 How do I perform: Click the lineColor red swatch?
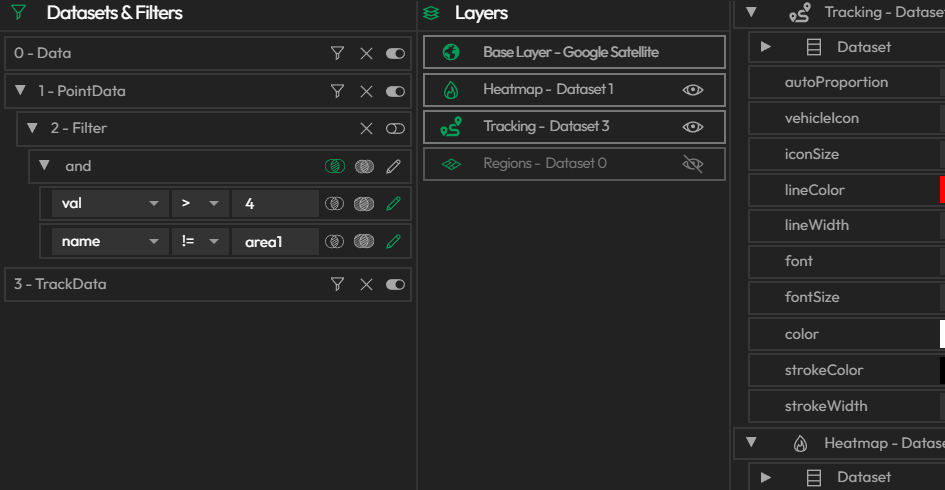[x=942, y=189]
